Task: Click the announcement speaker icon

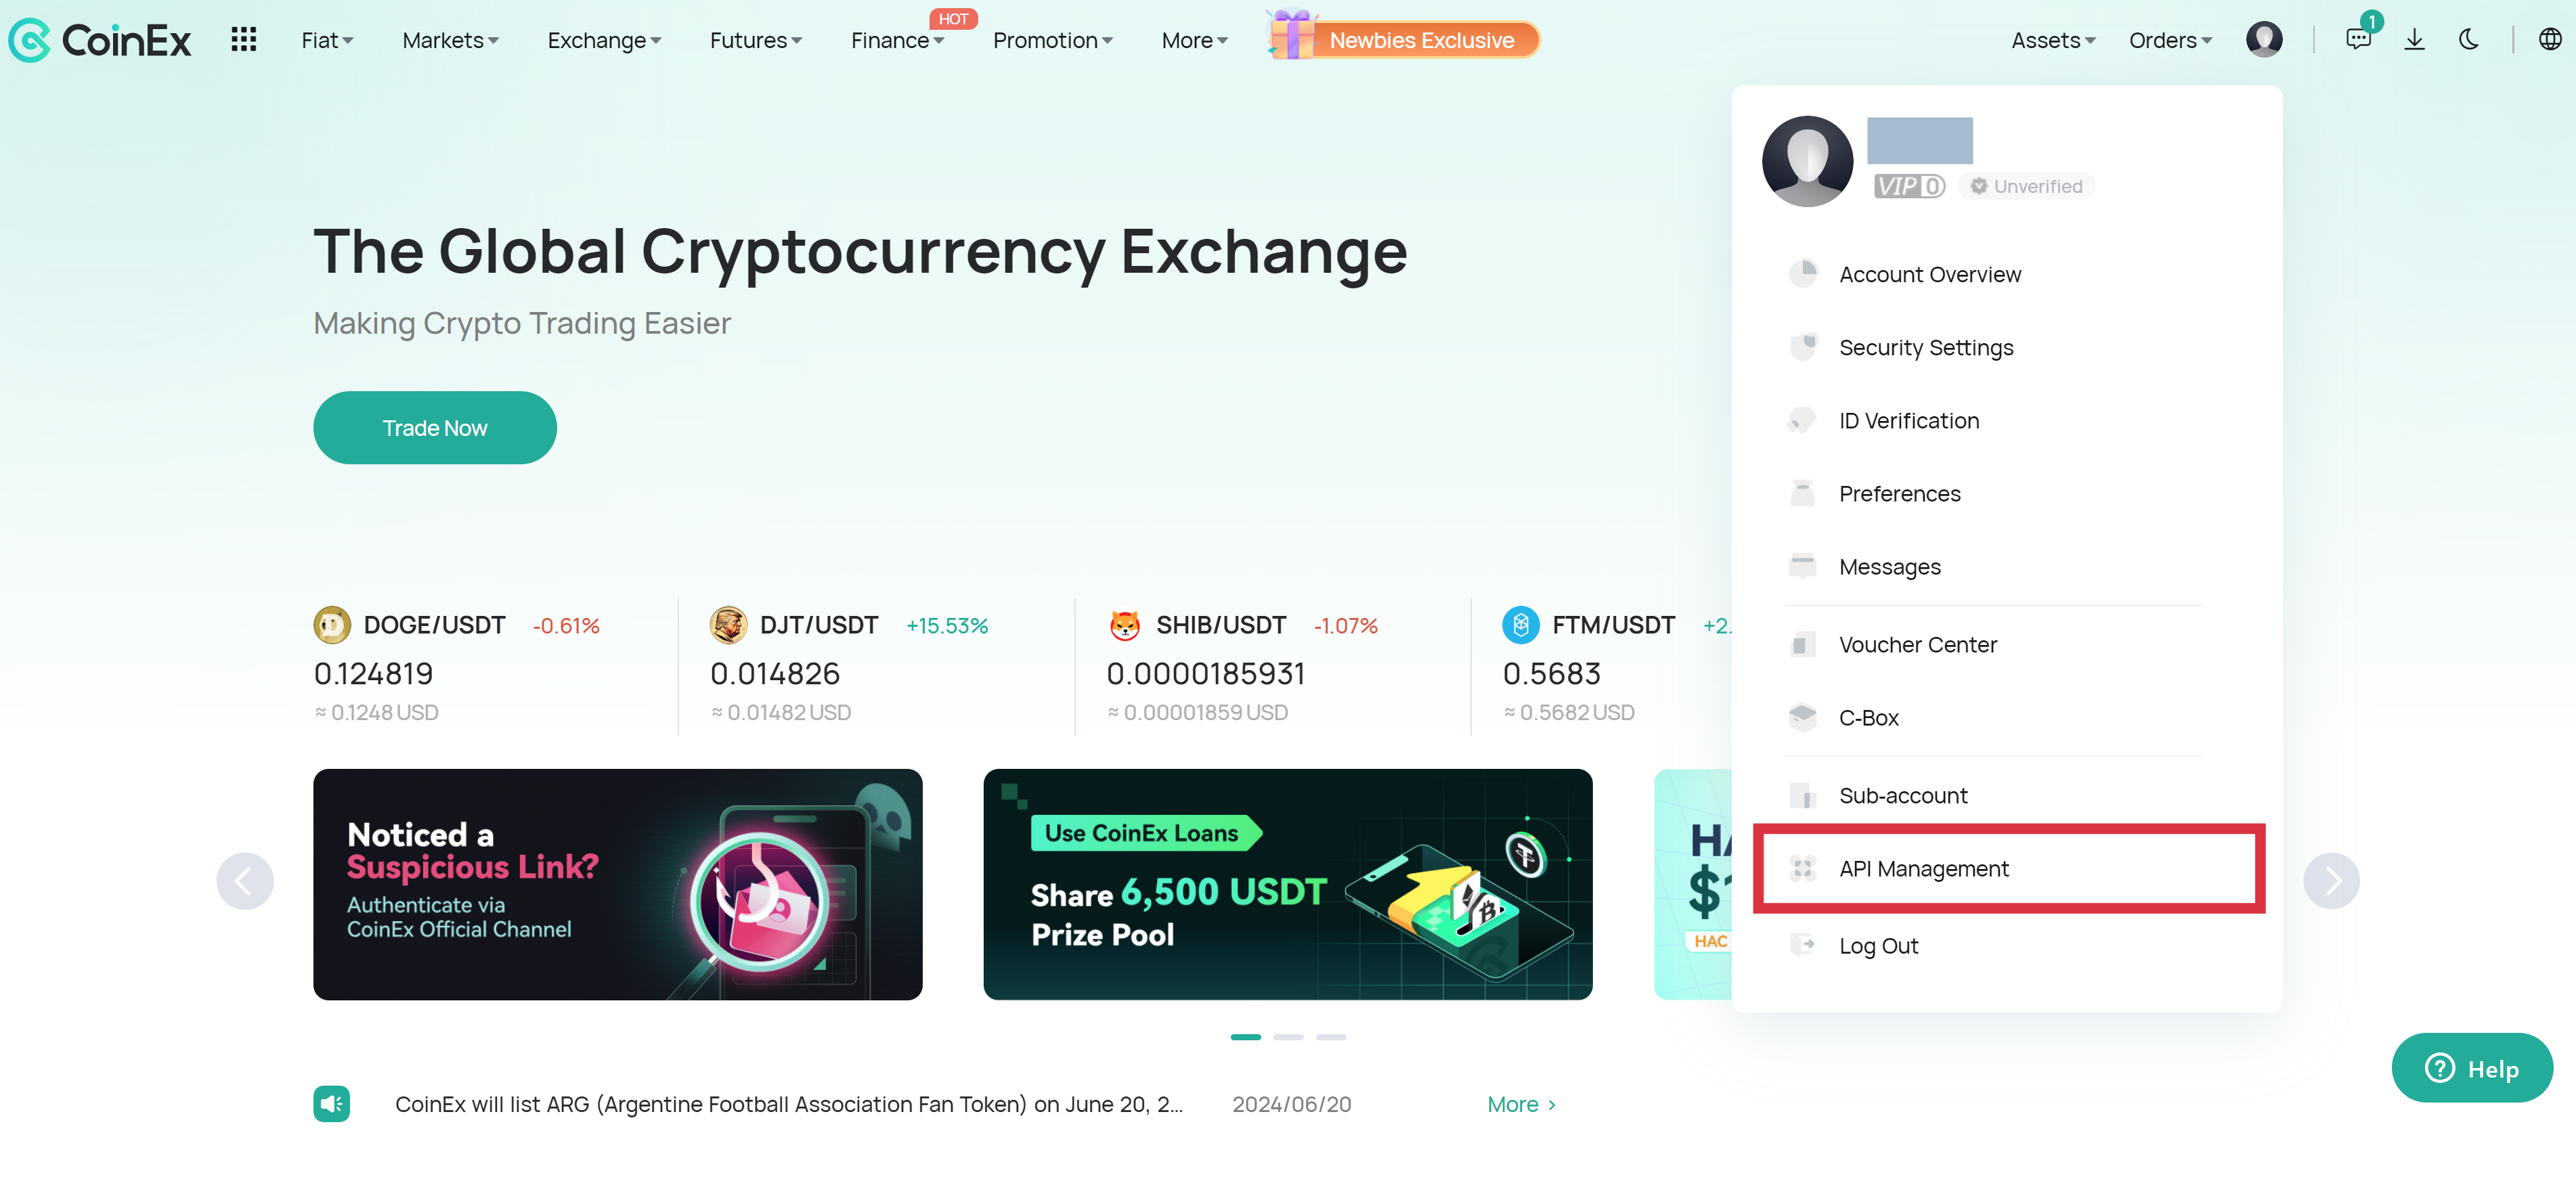Action: point(331,1104)
